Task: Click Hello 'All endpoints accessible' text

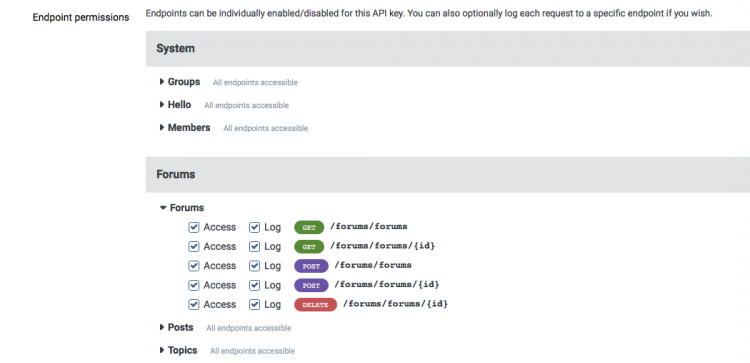Action: (246, 106)
